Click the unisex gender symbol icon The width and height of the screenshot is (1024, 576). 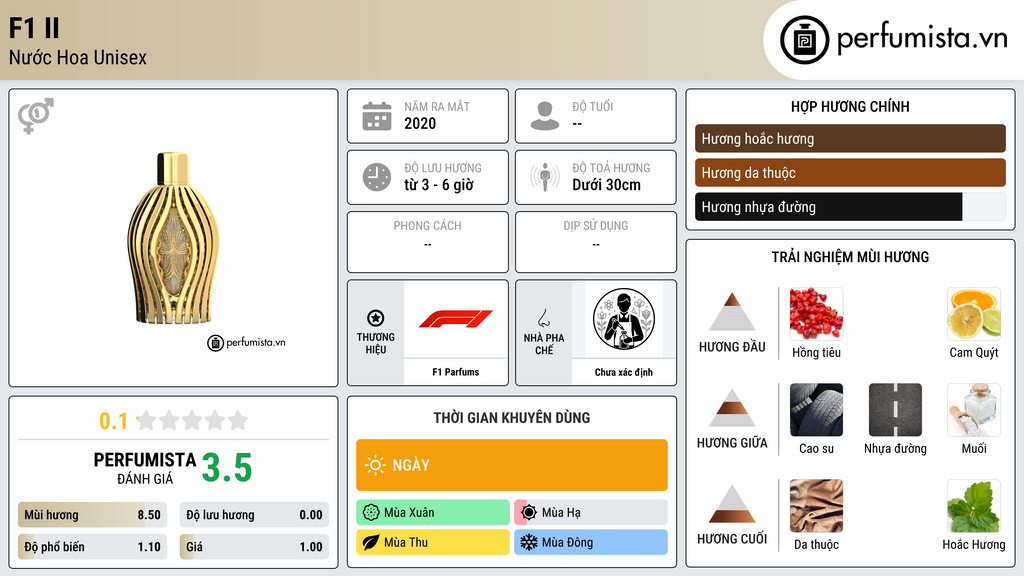point(36,116)
